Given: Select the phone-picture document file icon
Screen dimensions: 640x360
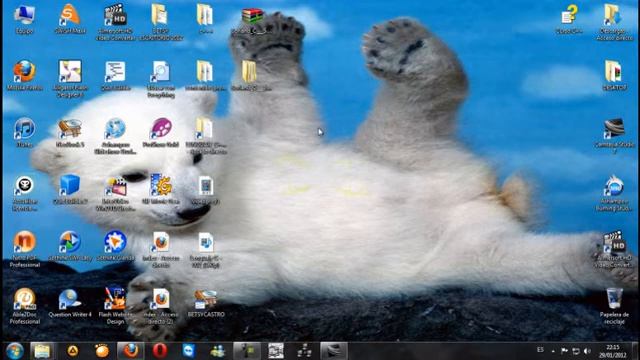Looking at the screenshot, I should [206, 185].
